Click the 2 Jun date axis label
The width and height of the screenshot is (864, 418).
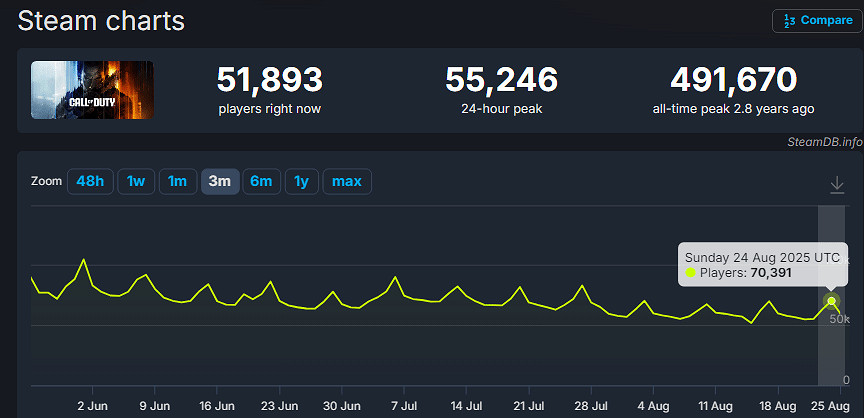[x=92, y=406]
